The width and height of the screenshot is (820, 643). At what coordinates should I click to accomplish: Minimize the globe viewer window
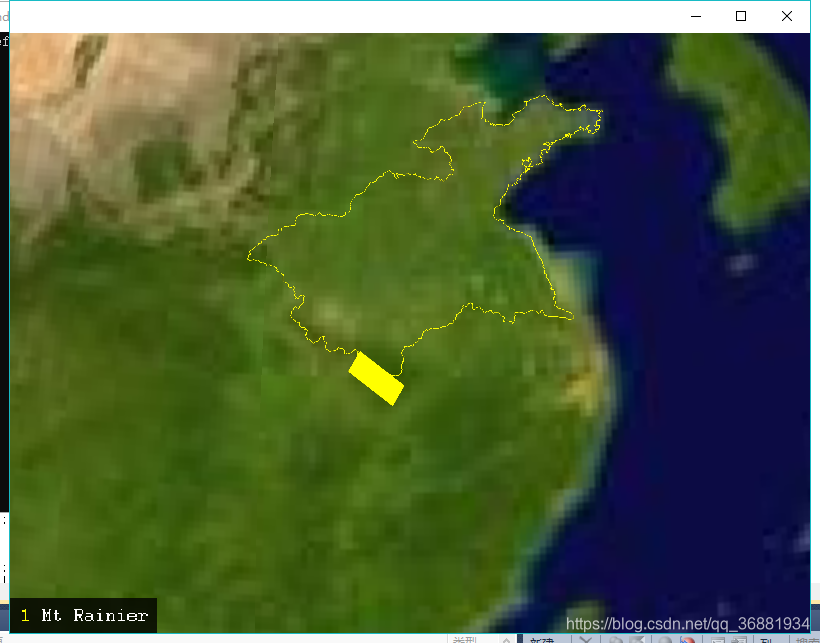pos(696,16)
